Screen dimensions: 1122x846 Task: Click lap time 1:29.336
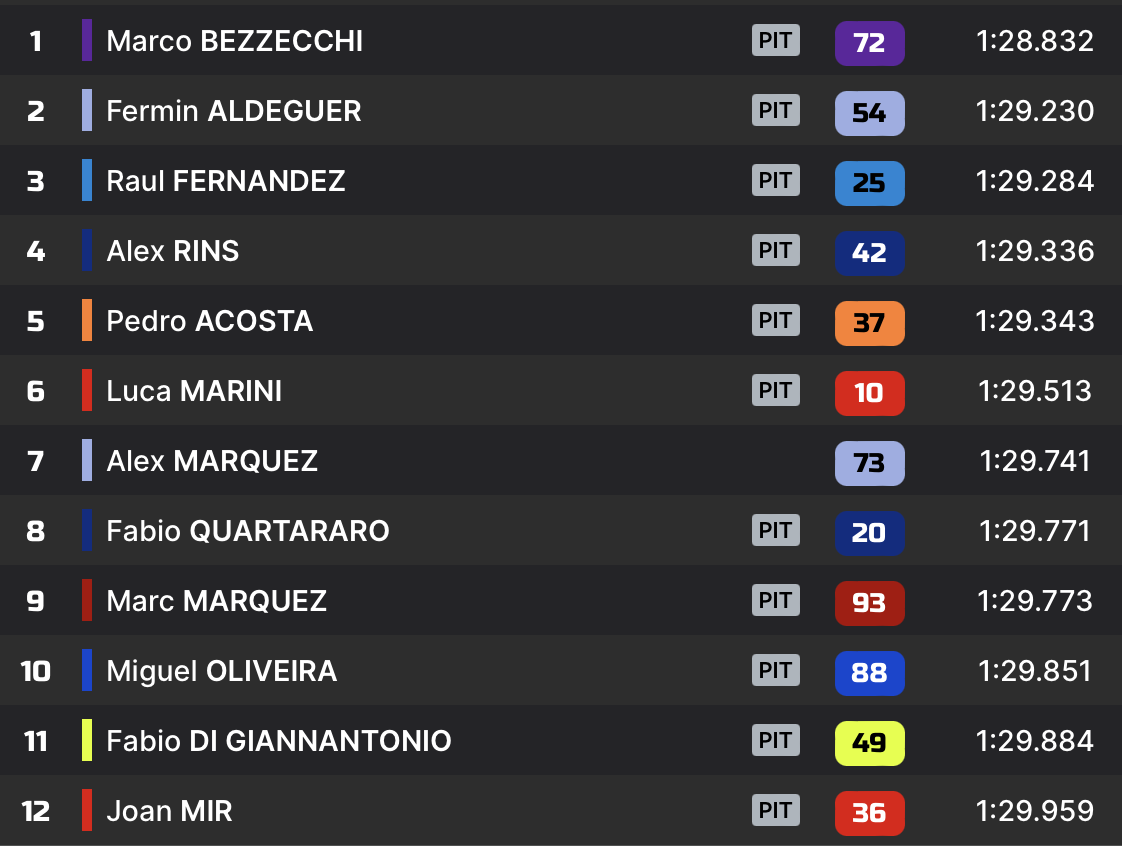[x=1034, y=251]
